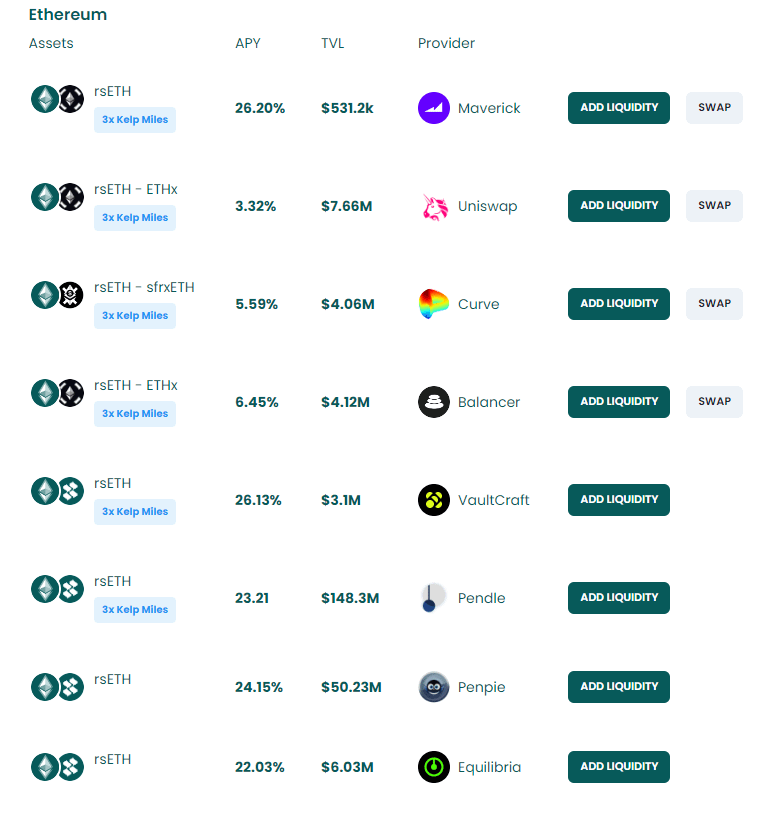This screenshot has height=813, width=777.
Task: Add liquidity to the Pendle pool
Action: pyautogui.click(x=619, y=598)
